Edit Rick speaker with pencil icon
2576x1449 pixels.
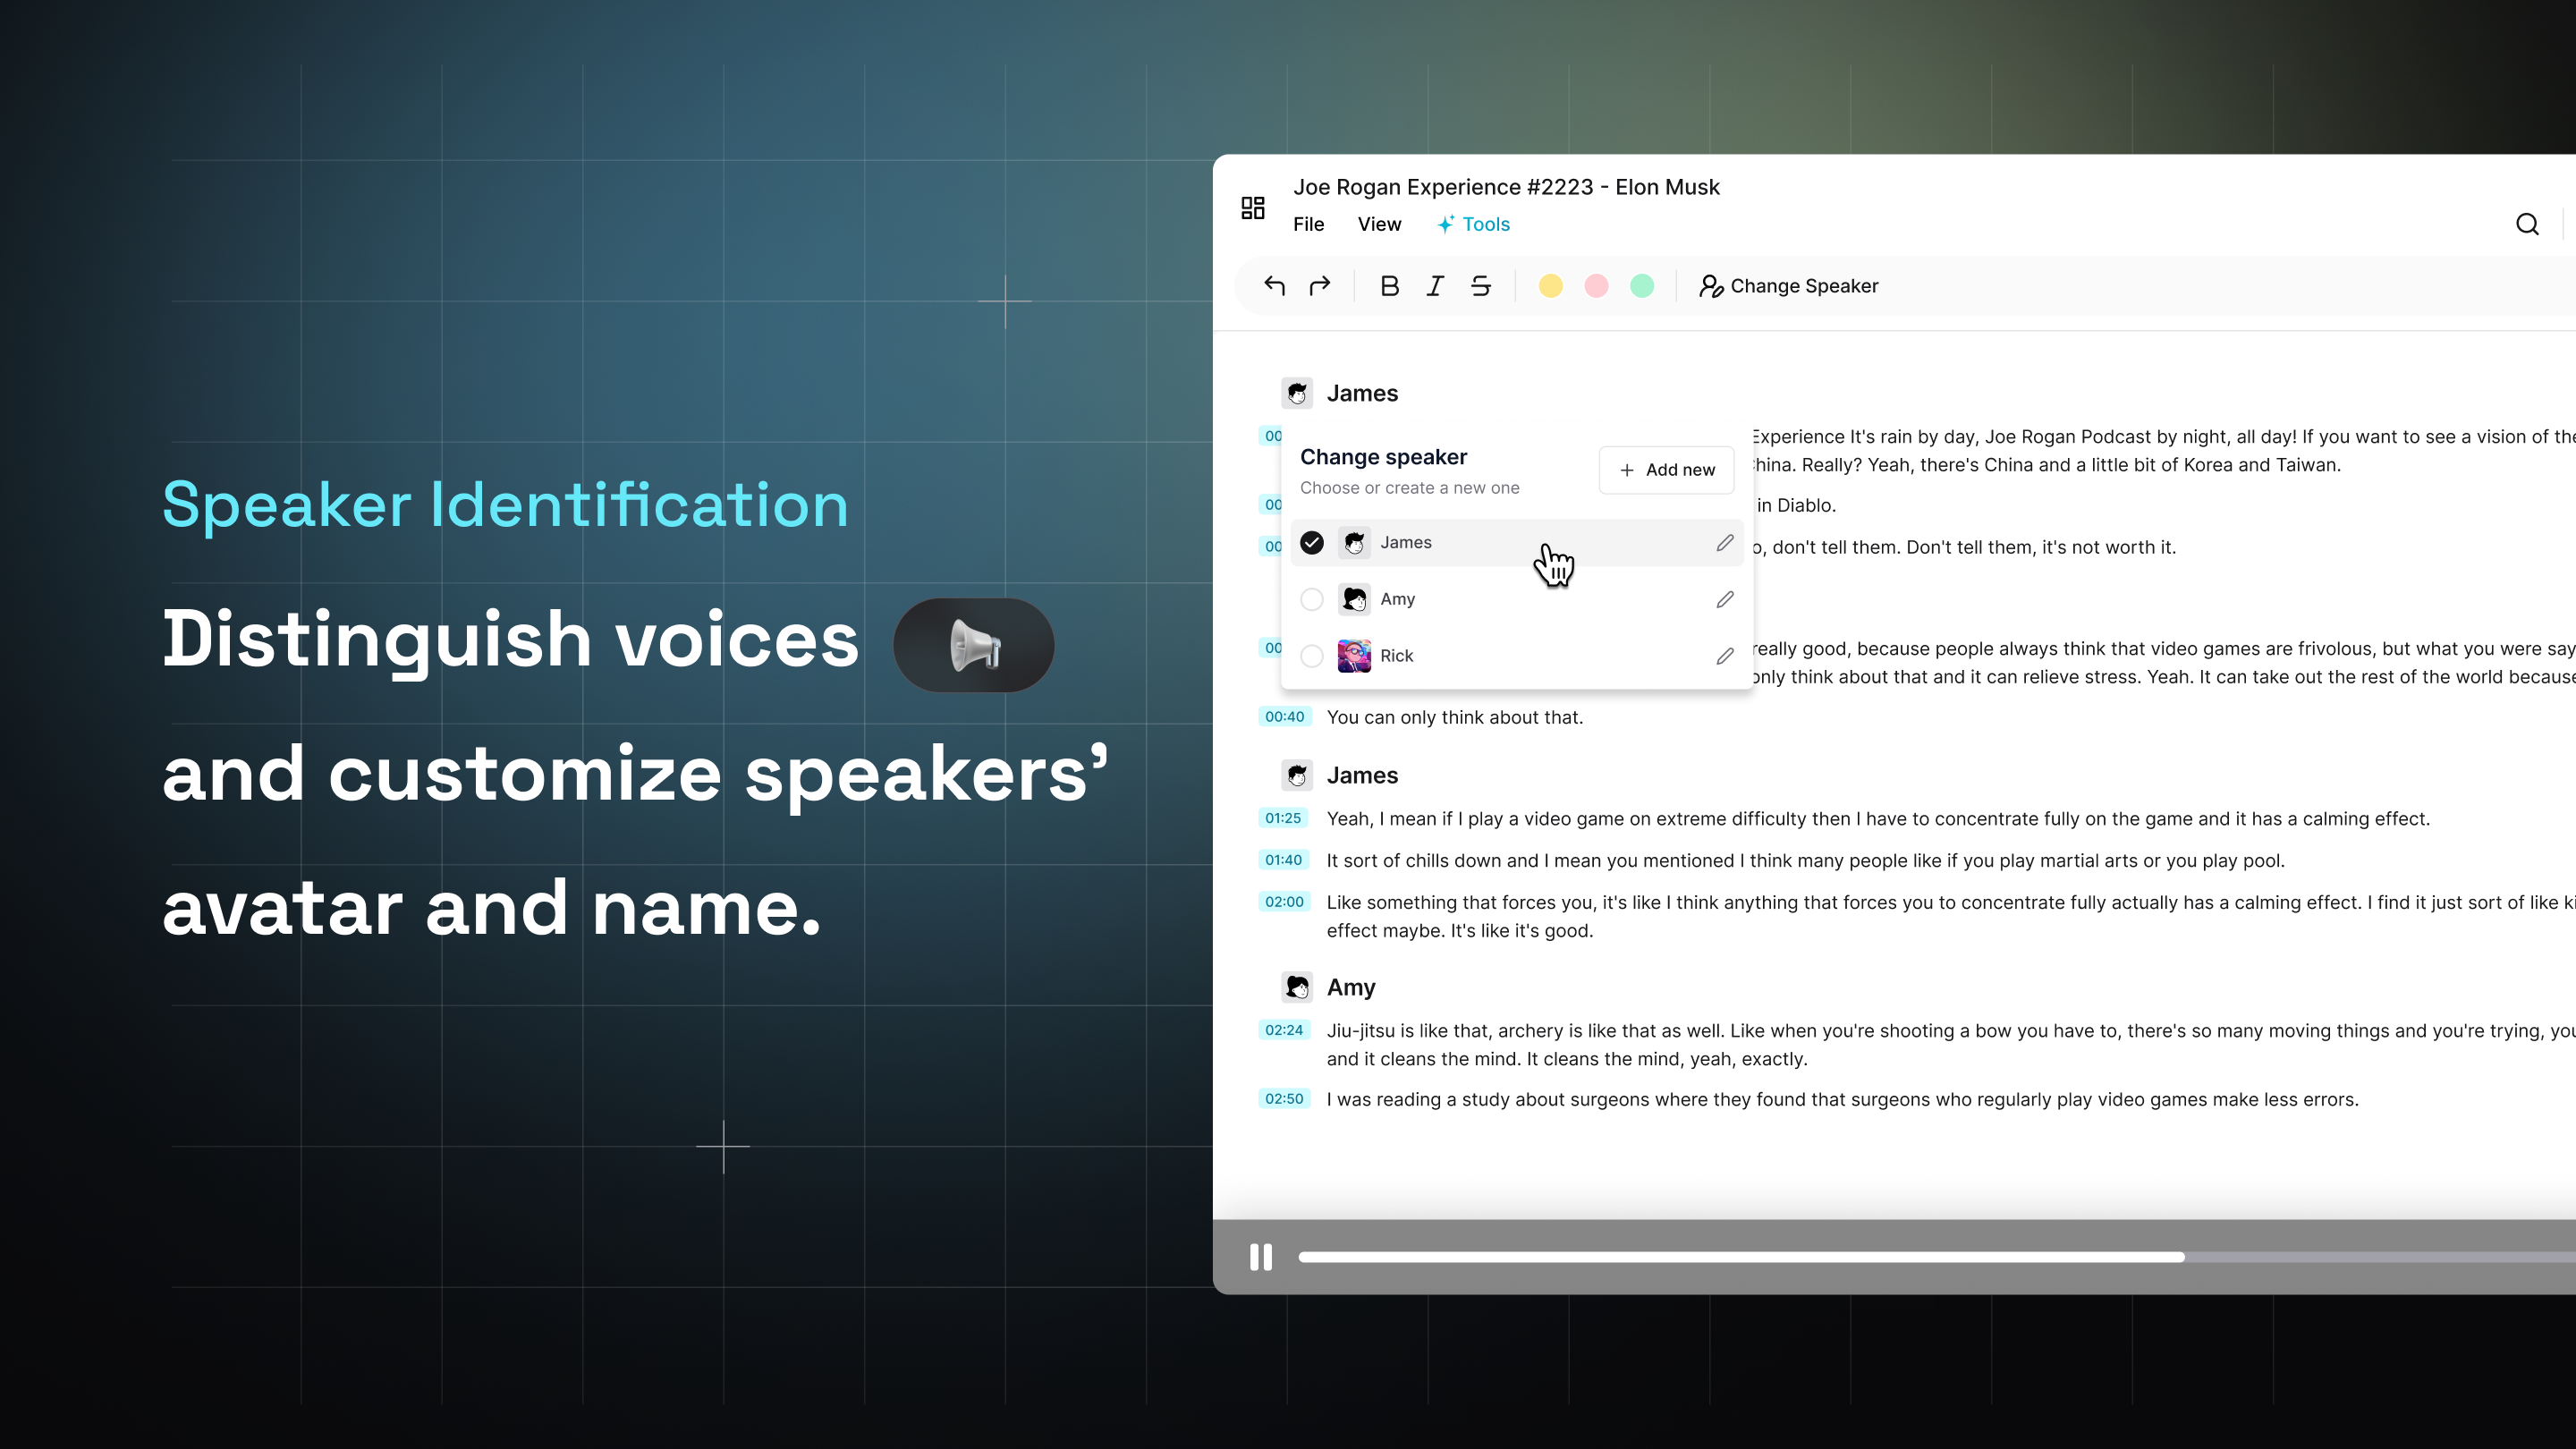tap(1725, 656)
